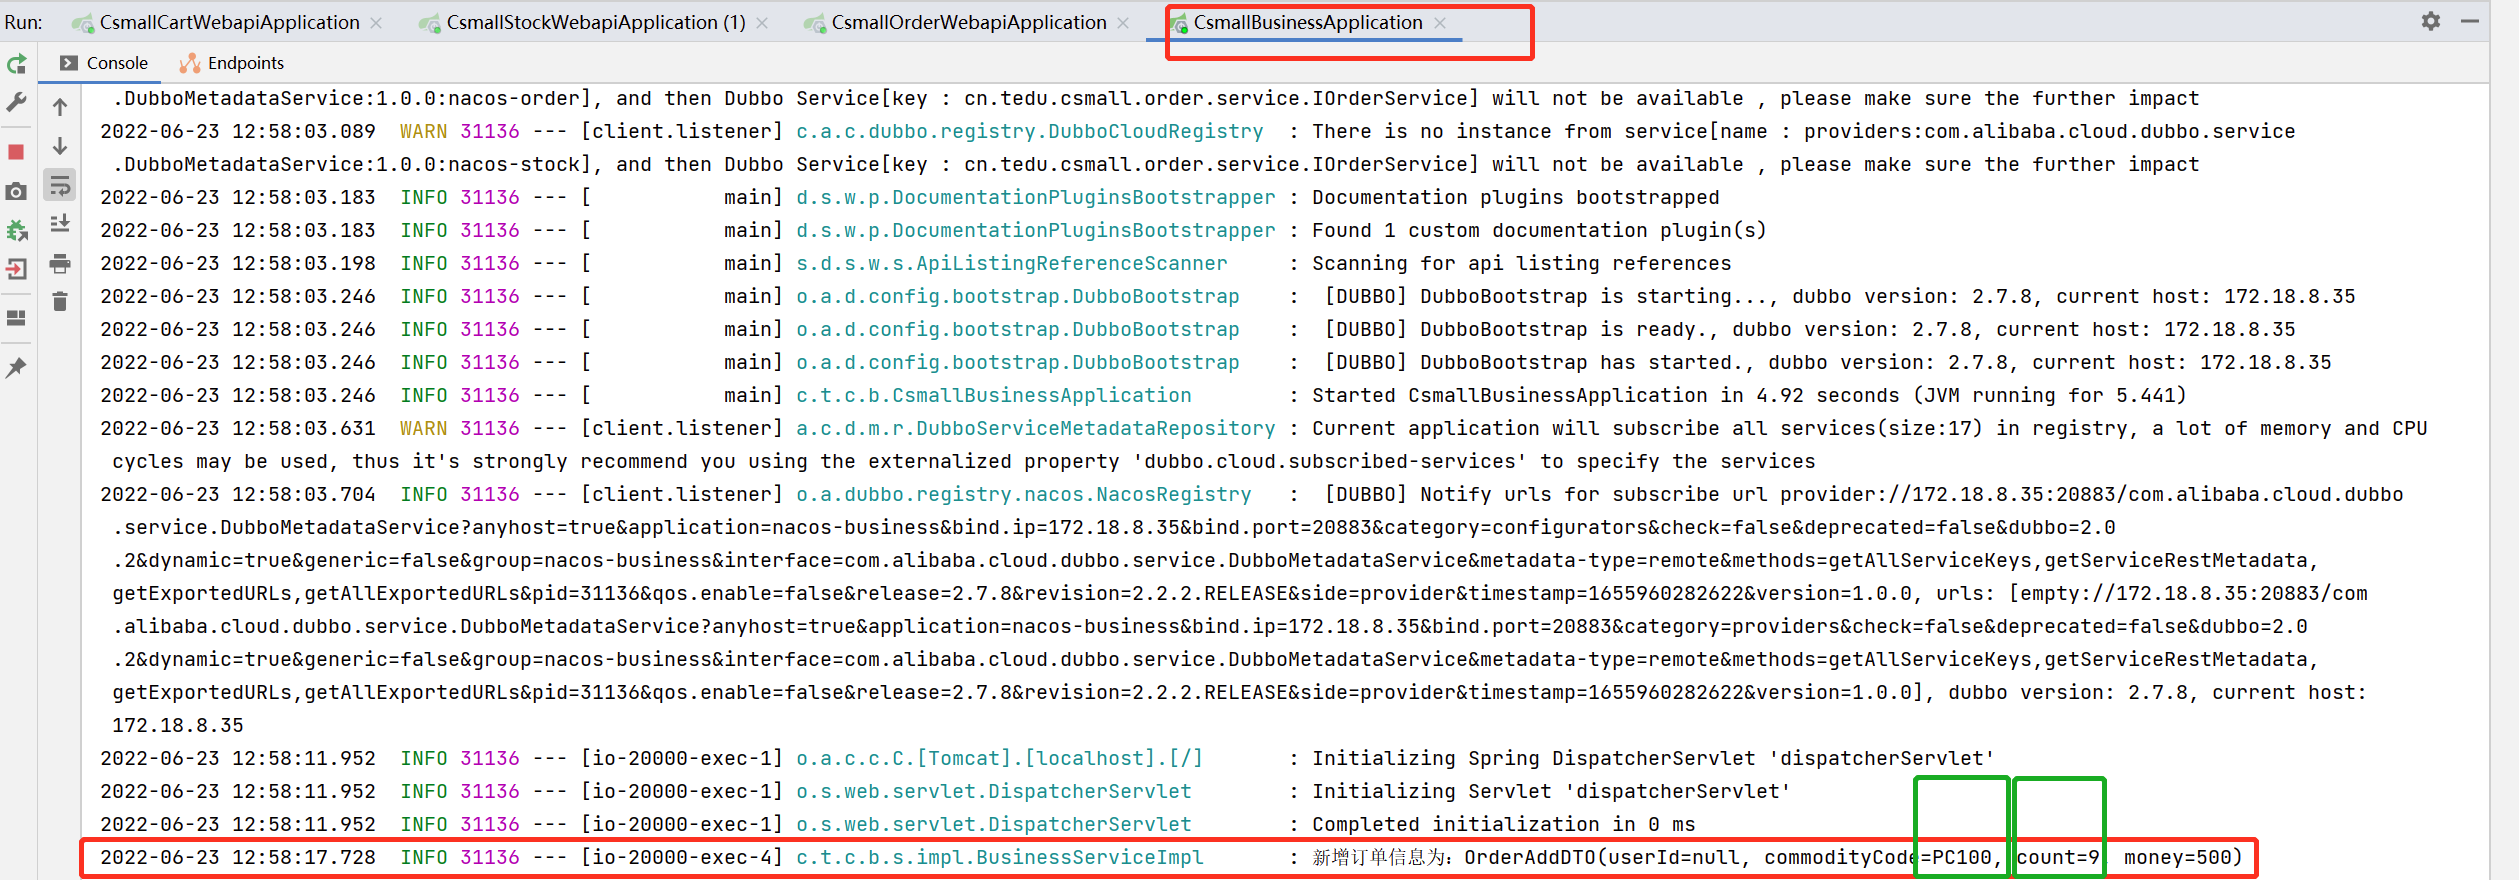Open the Endpoints sub-tab
This screenshot has height=880, width=2519.
click(231, 63)
